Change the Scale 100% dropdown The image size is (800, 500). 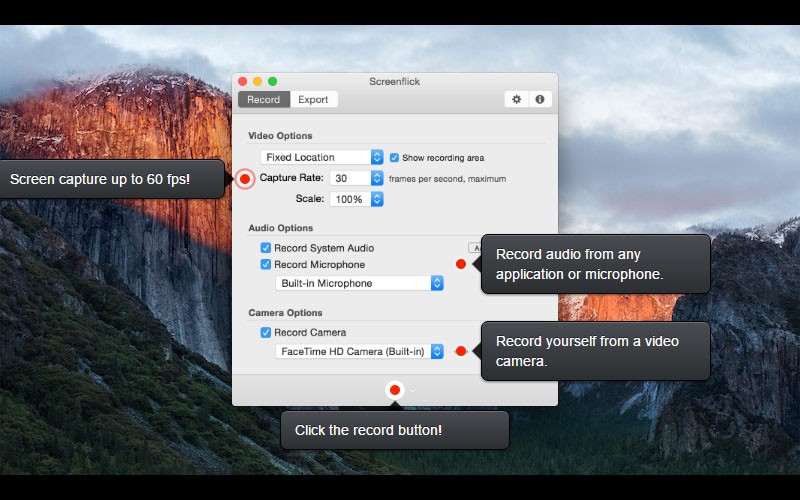pos(356,199)
